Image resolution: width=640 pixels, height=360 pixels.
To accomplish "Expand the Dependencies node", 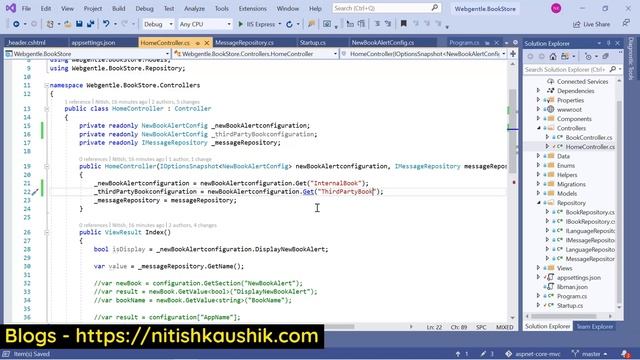I will [x=538, y=91].
